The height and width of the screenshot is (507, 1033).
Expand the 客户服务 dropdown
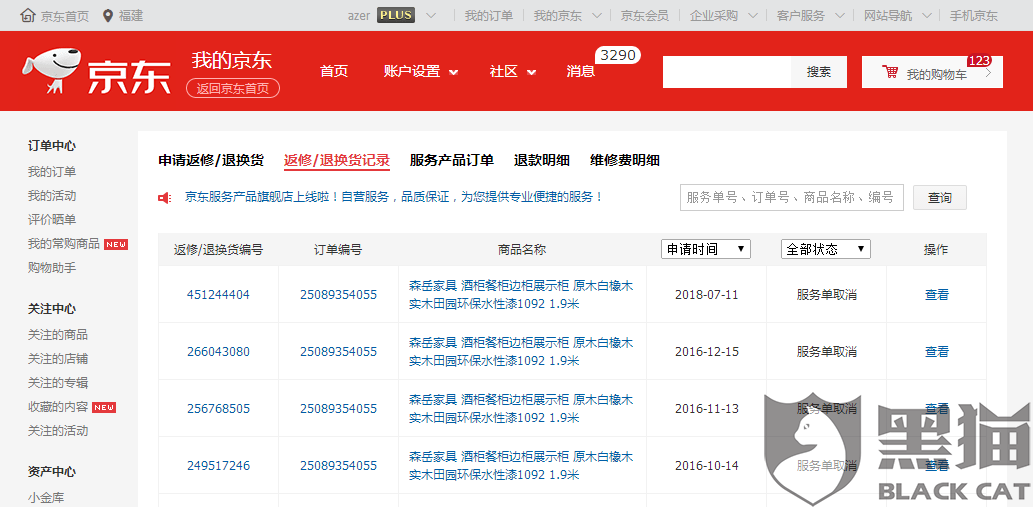pyautogui.click(x=840, y=16)
